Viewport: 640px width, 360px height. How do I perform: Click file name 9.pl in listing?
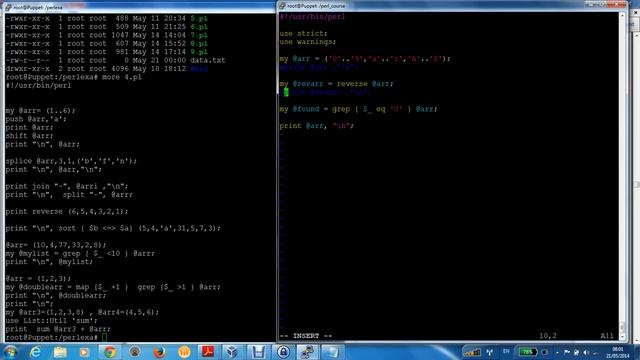(x=199, y=52)
